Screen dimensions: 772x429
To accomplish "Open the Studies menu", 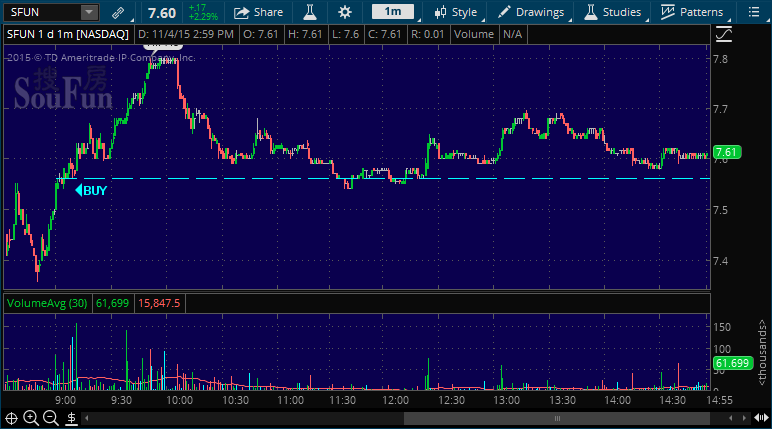I will click(x=612, y=12).
